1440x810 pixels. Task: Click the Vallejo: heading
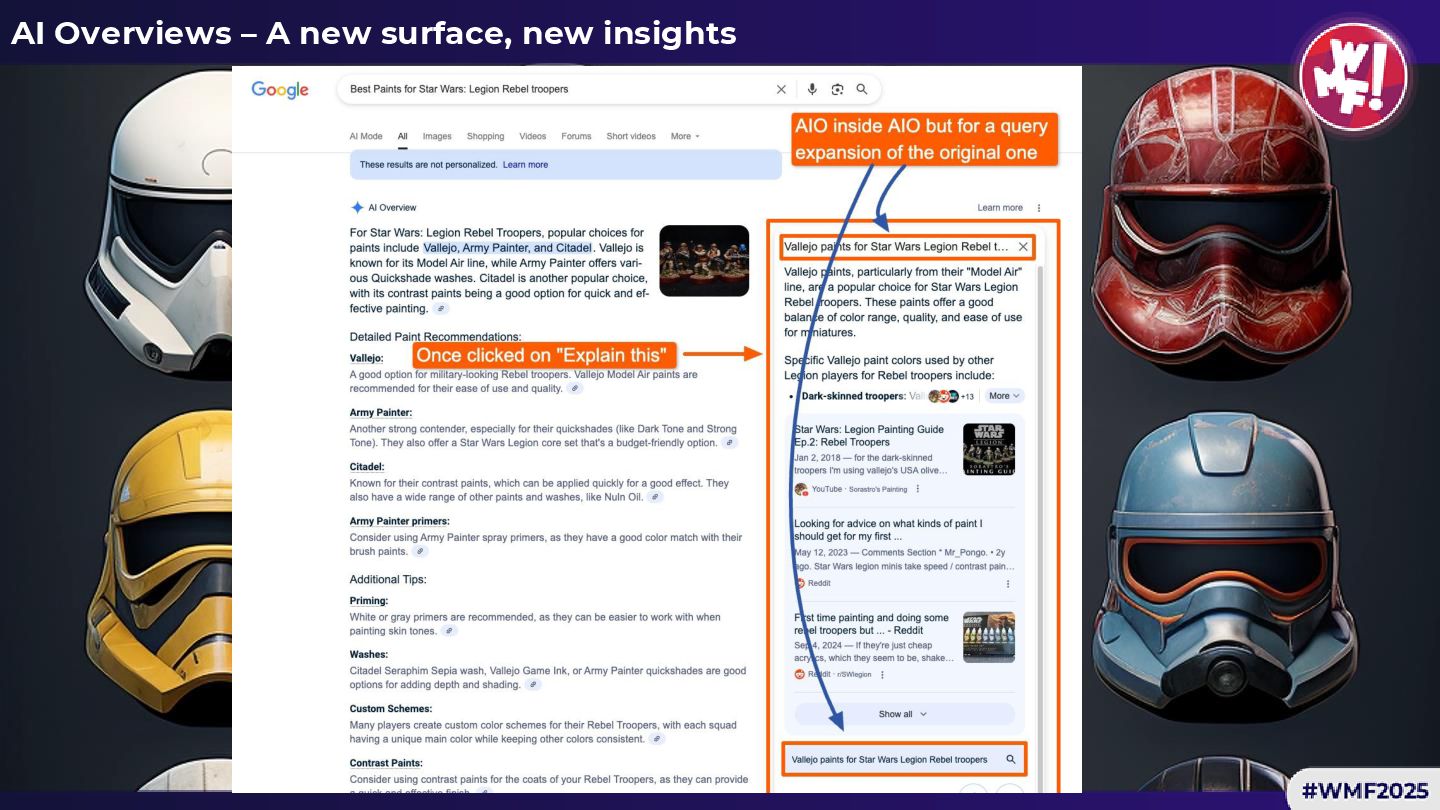367,358
